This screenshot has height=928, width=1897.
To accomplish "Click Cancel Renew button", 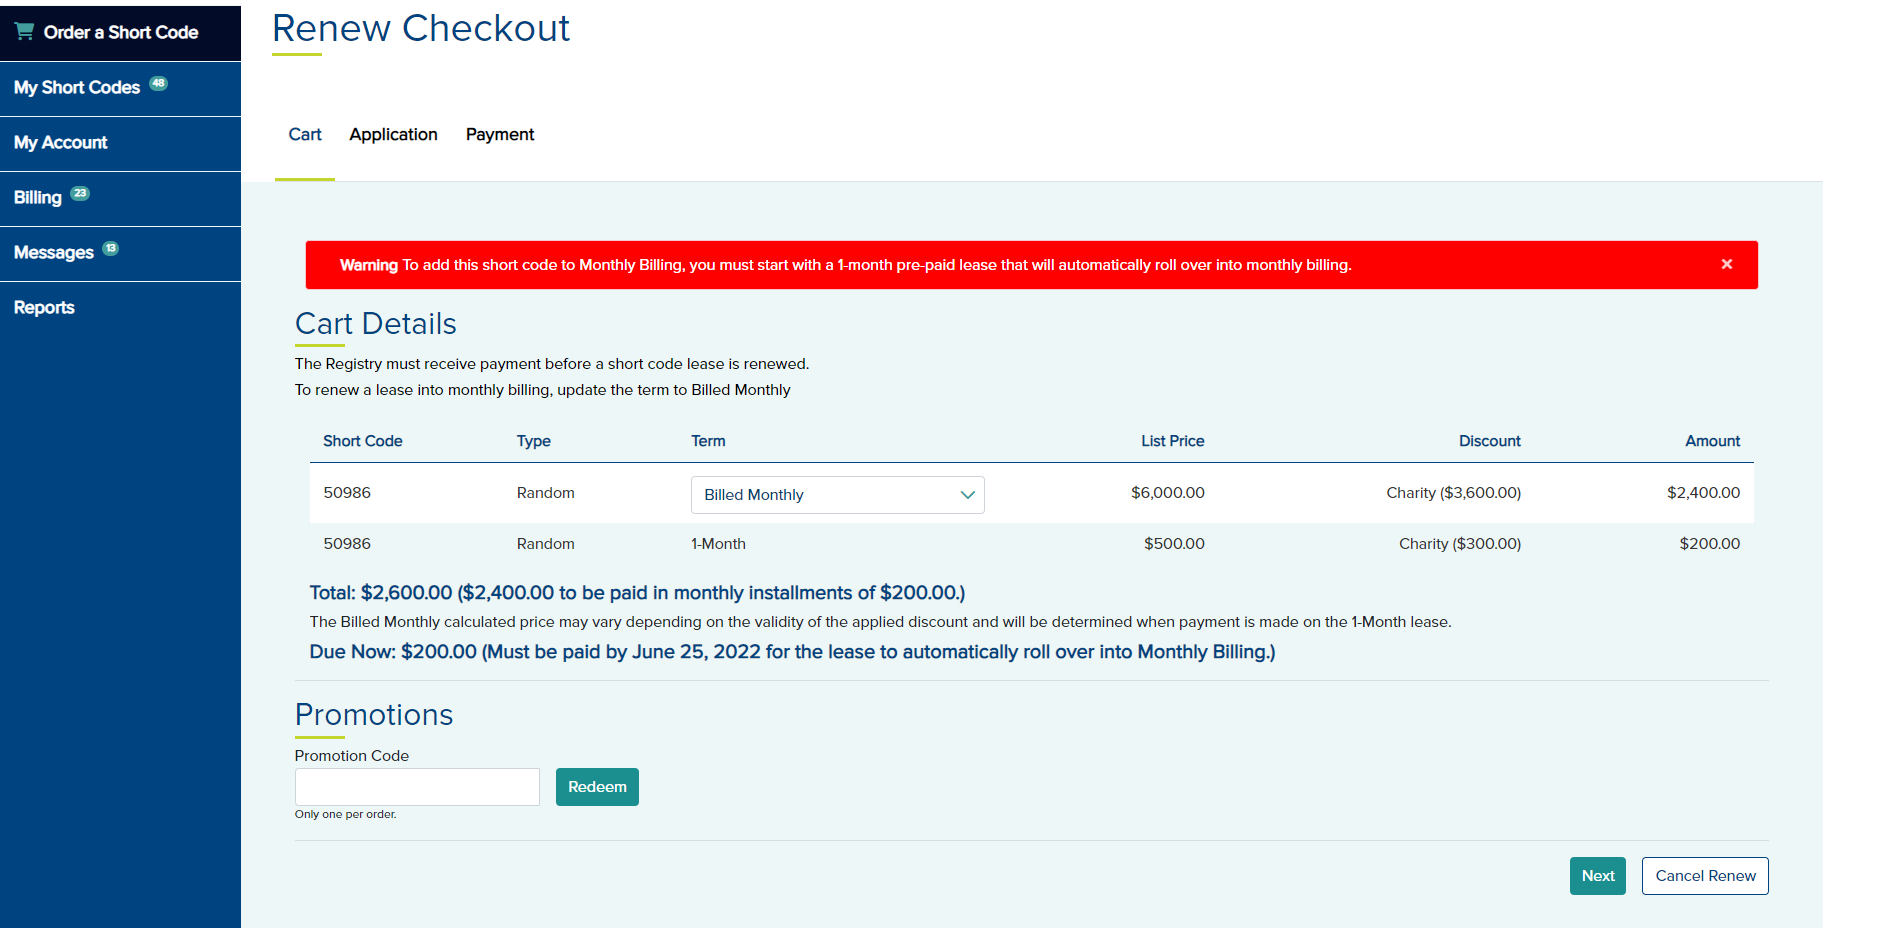I will point(1704,876).
